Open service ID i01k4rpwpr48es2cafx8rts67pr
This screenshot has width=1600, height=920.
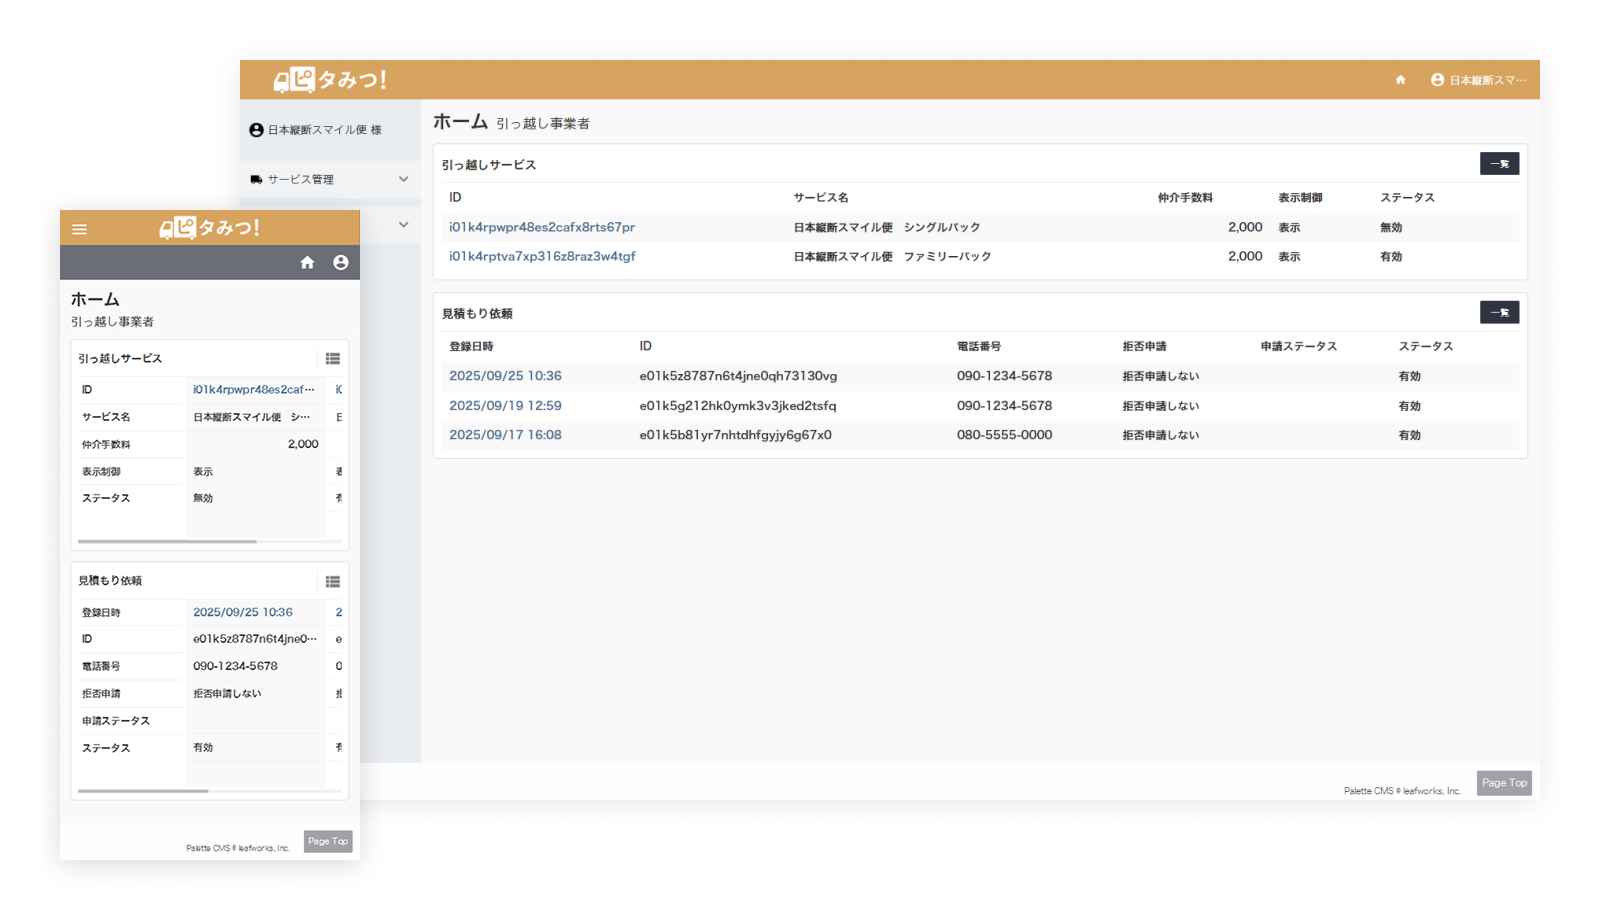point(541,227)
